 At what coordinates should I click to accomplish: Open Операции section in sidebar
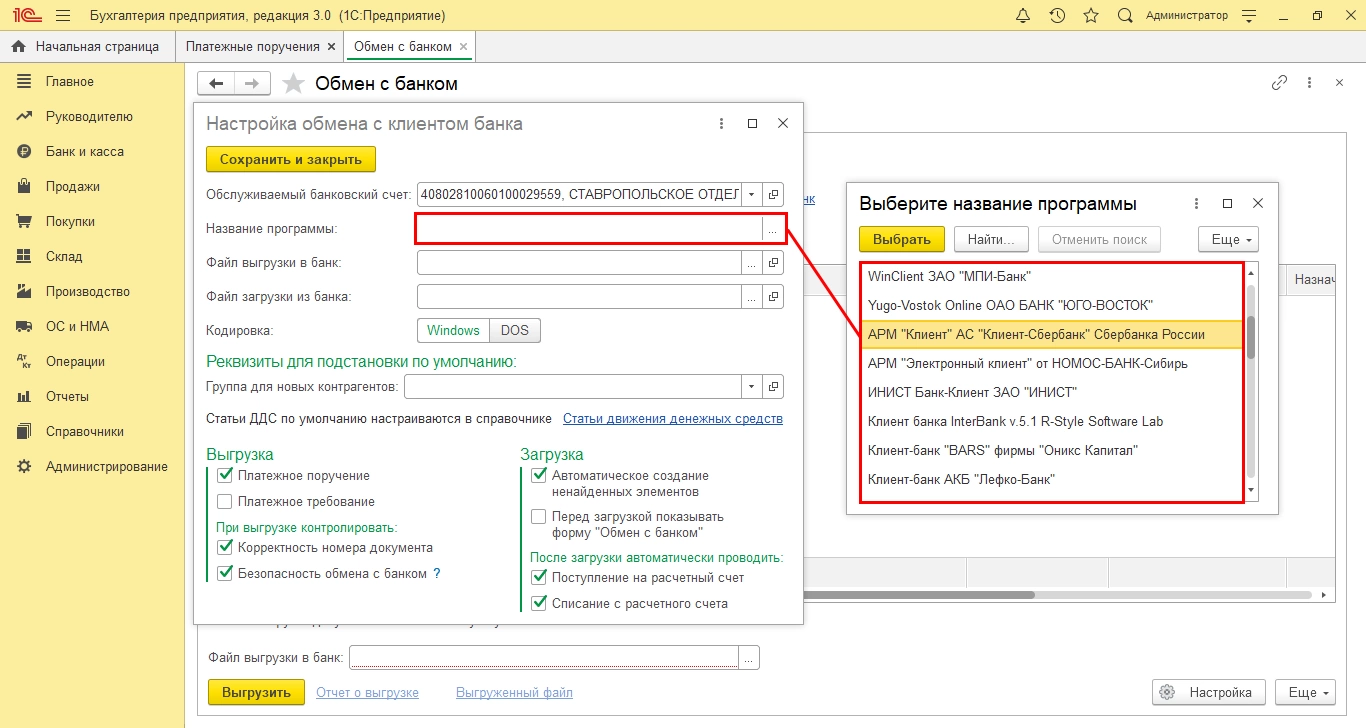tap(75, 362)
